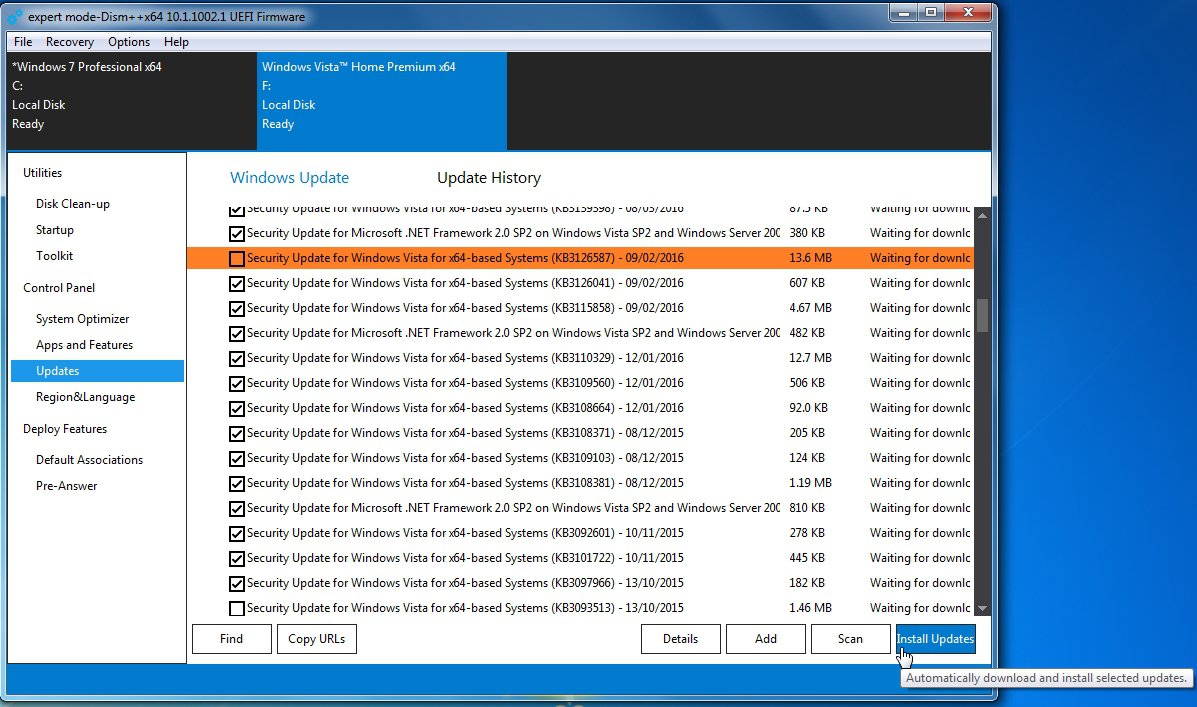The height and width of the screenshot is (707, 1197).
Task: Click the size value "607 KB"
Action: pos(807,283)
